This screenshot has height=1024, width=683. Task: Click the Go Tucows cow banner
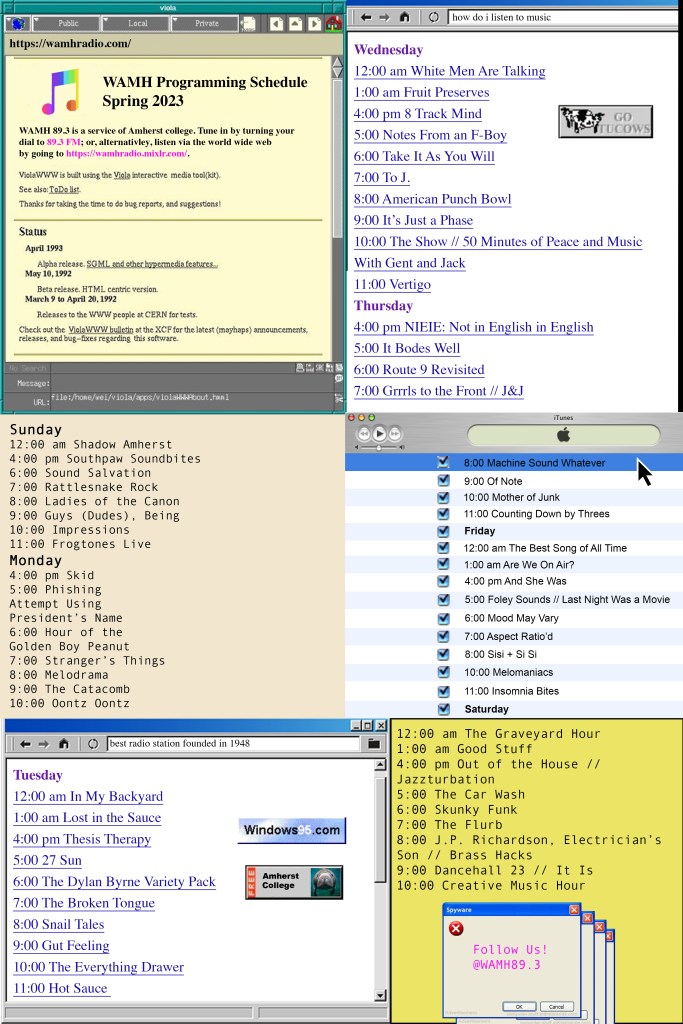click(x=606, y=121)
